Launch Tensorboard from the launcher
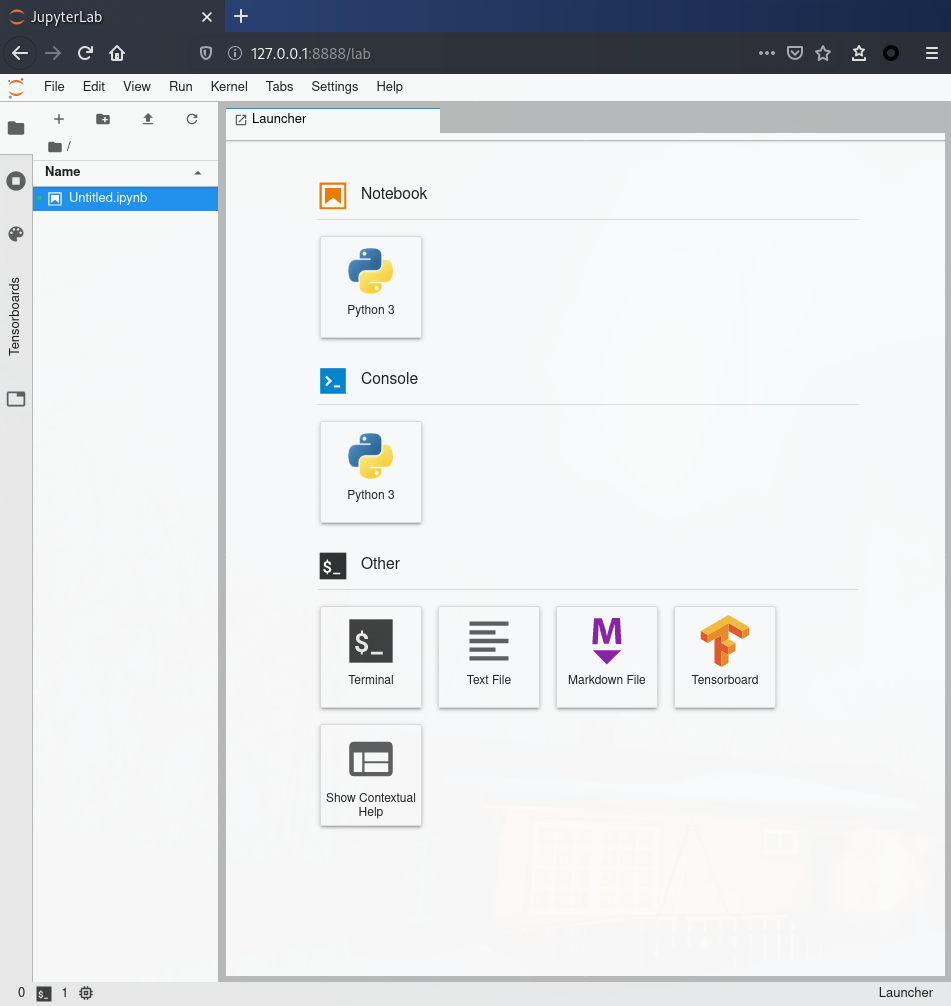This screenshot has width=951, height=1006. tap(725, 657)
